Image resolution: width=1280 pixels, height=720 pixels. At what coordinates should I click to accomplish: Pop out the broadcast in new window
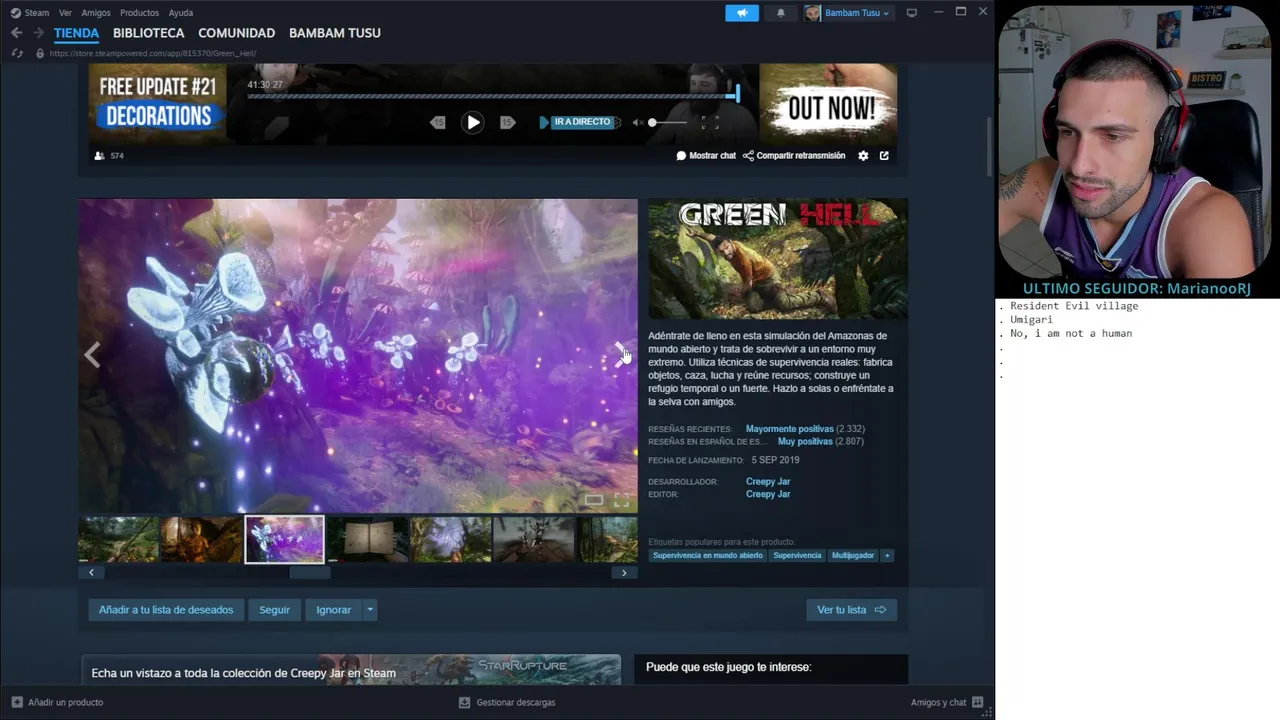click(x=884, y=156)
